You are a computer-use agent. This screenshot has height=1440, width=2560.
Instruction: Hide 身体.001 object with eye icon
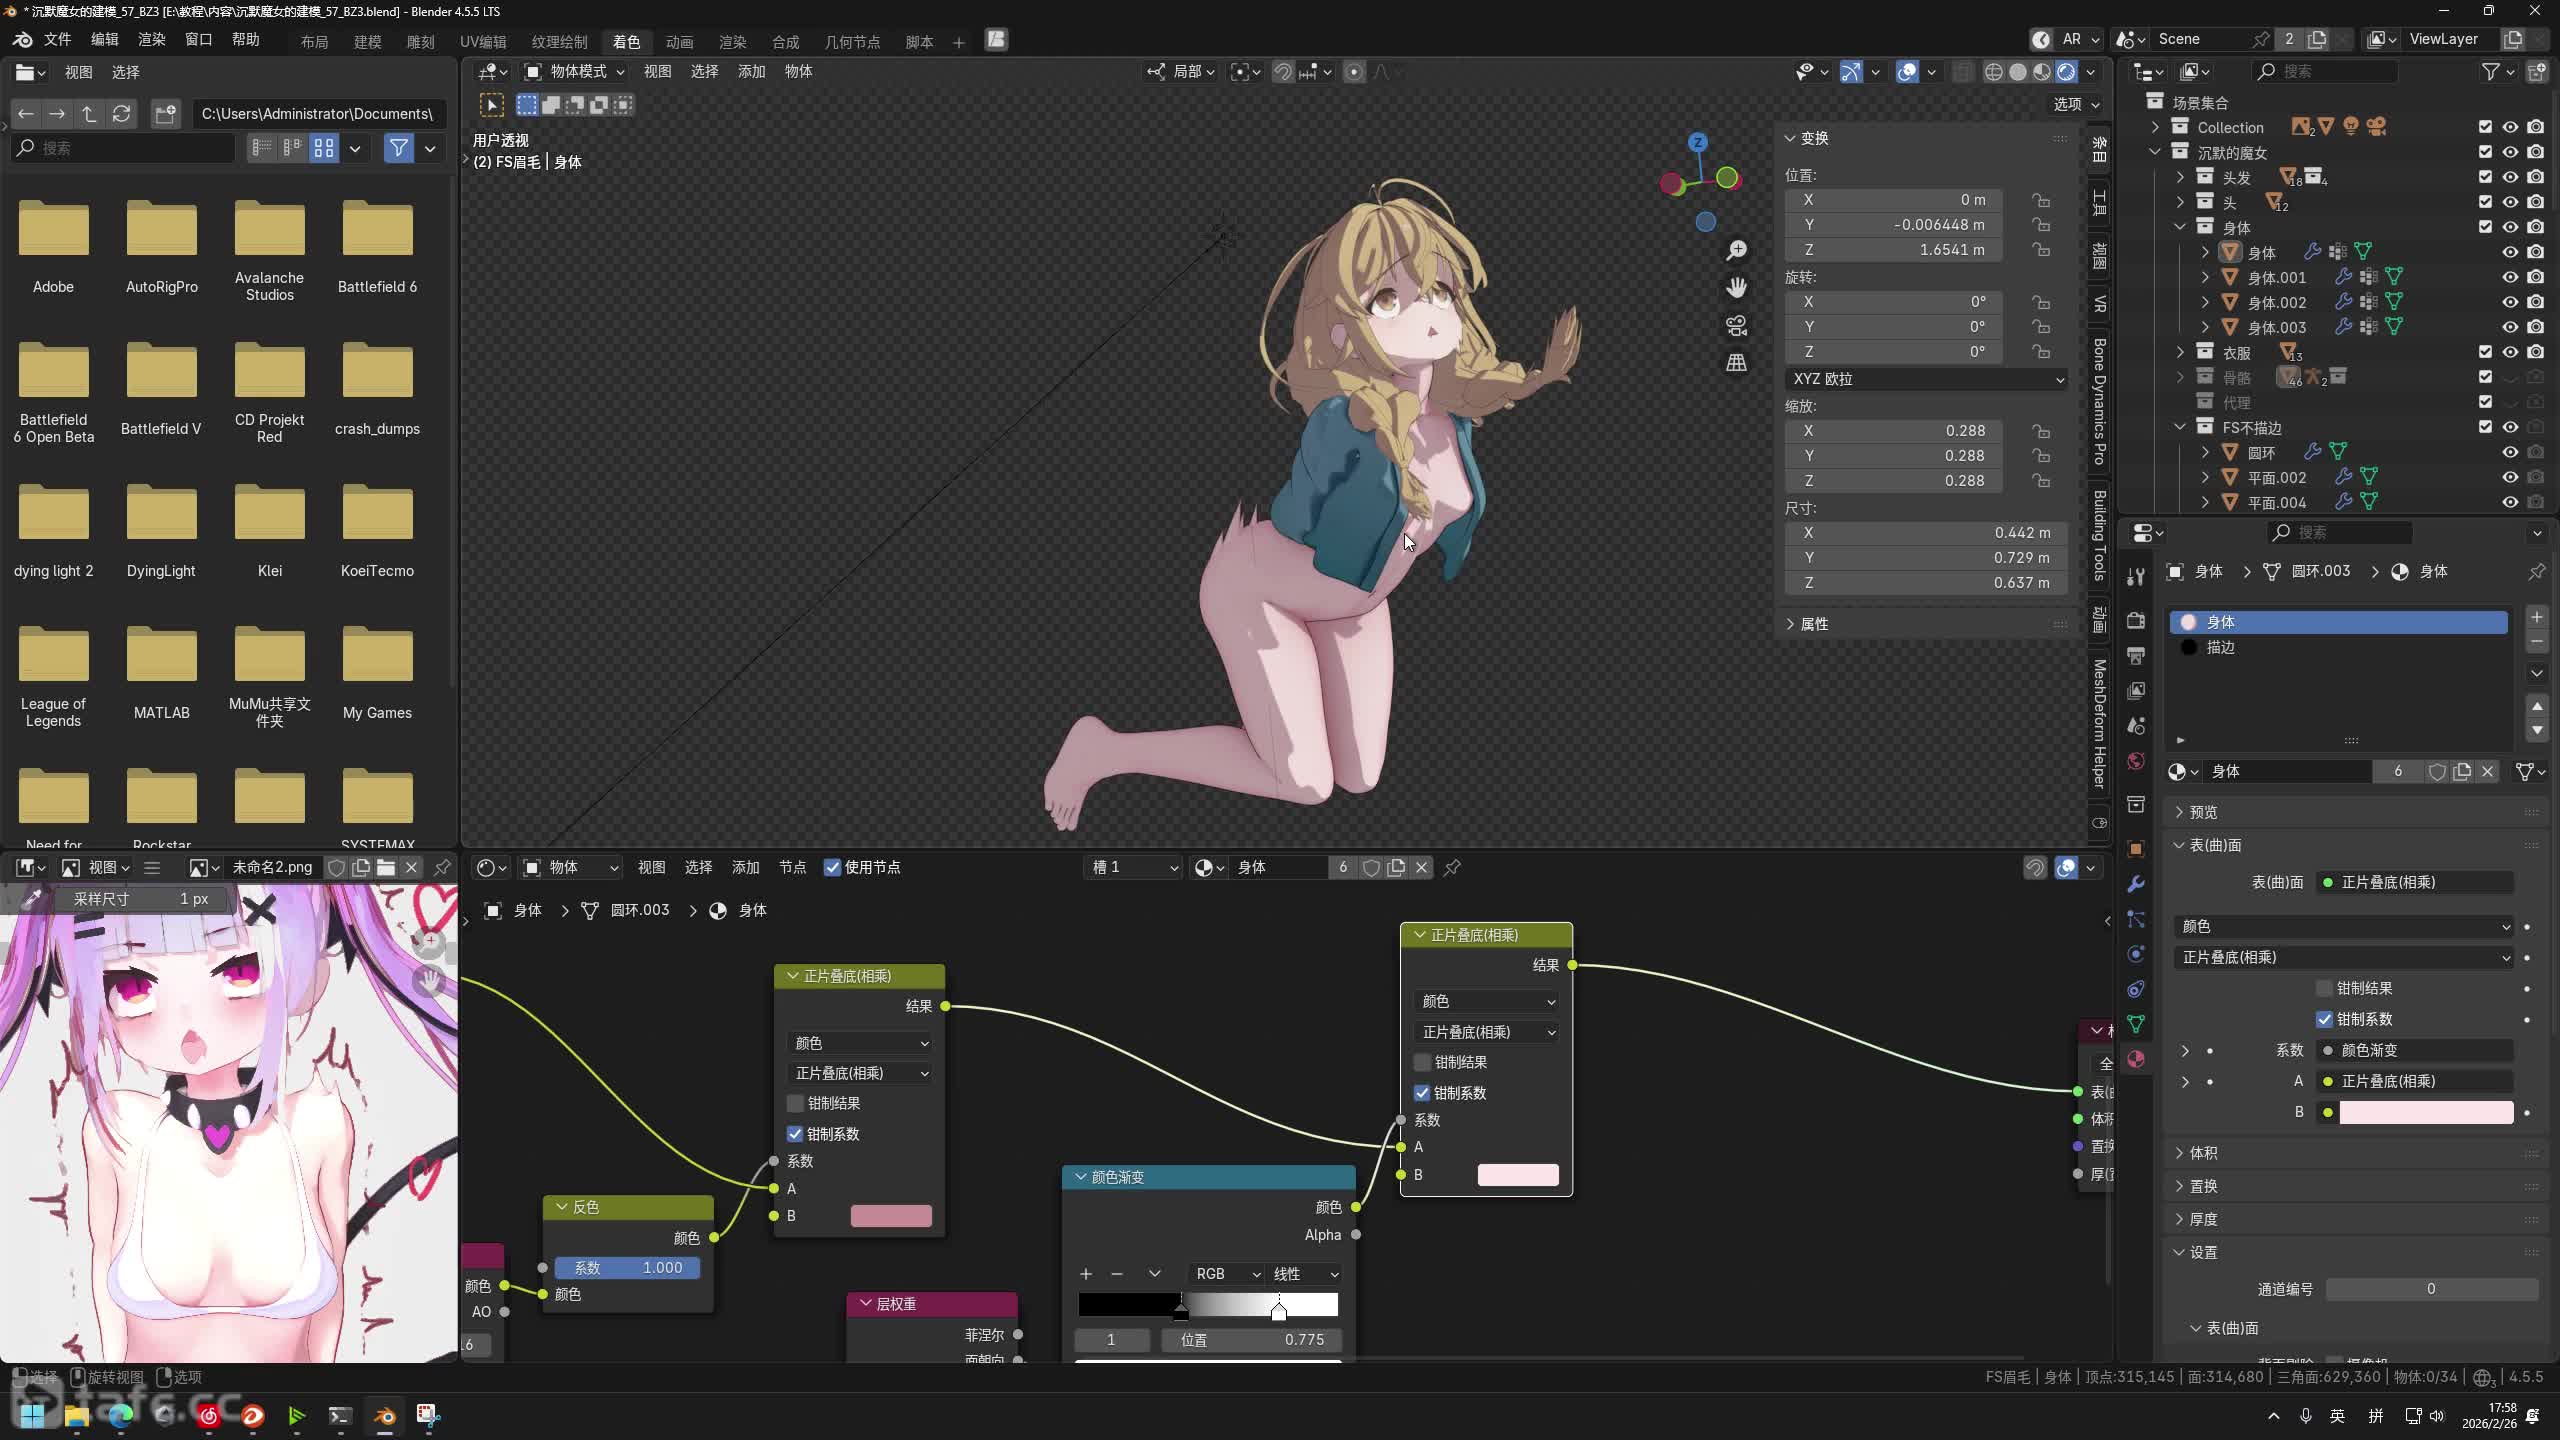pyautogui.click(x=2510, y=277)
